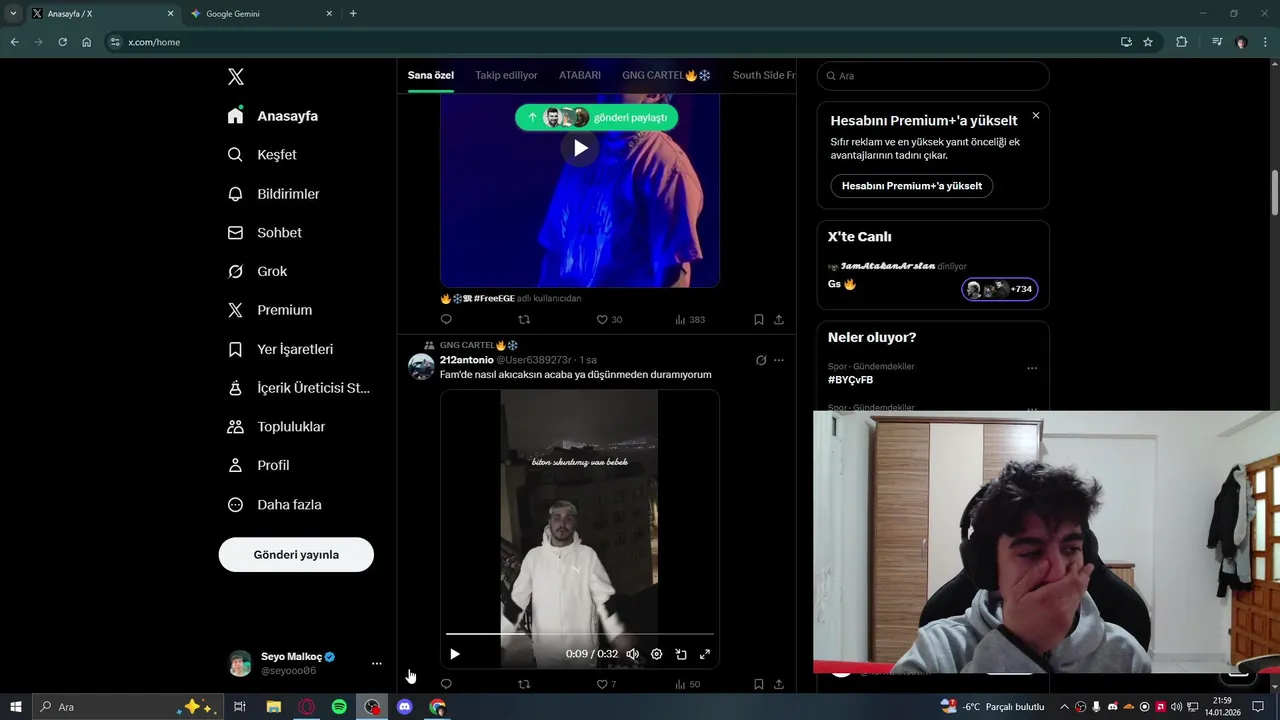Open the Chrome tab search dropdown arrow
This screenshot has width=1280, height=720.
click(13, 14)
